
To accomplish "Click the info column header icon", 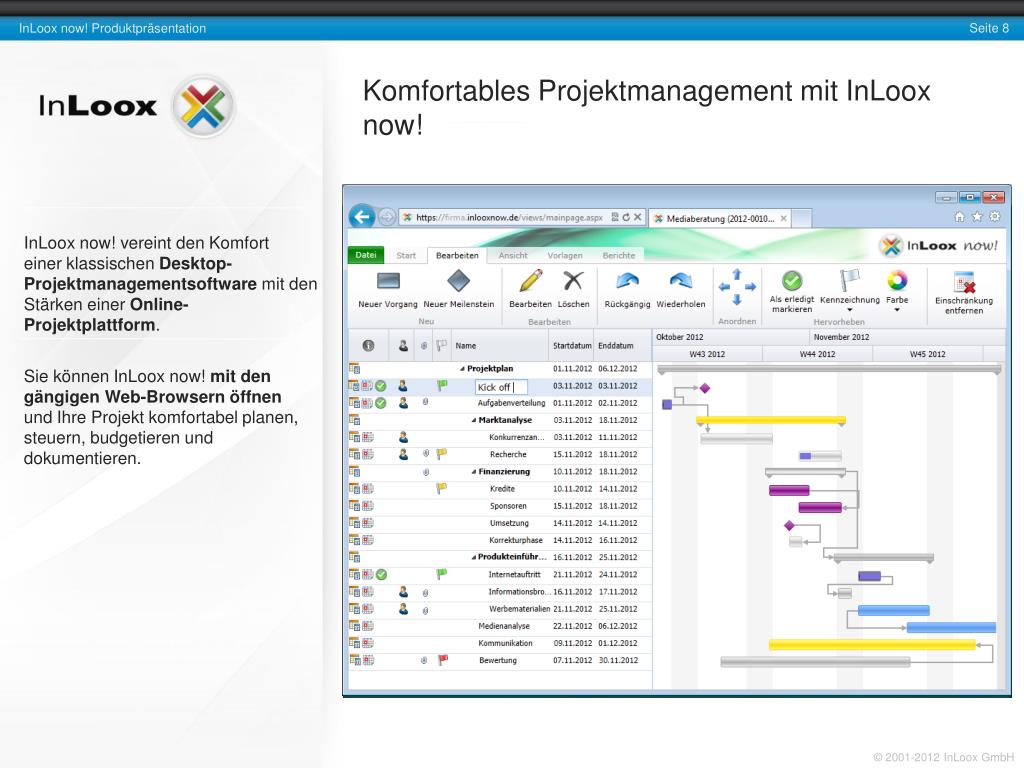I will 368,345.
